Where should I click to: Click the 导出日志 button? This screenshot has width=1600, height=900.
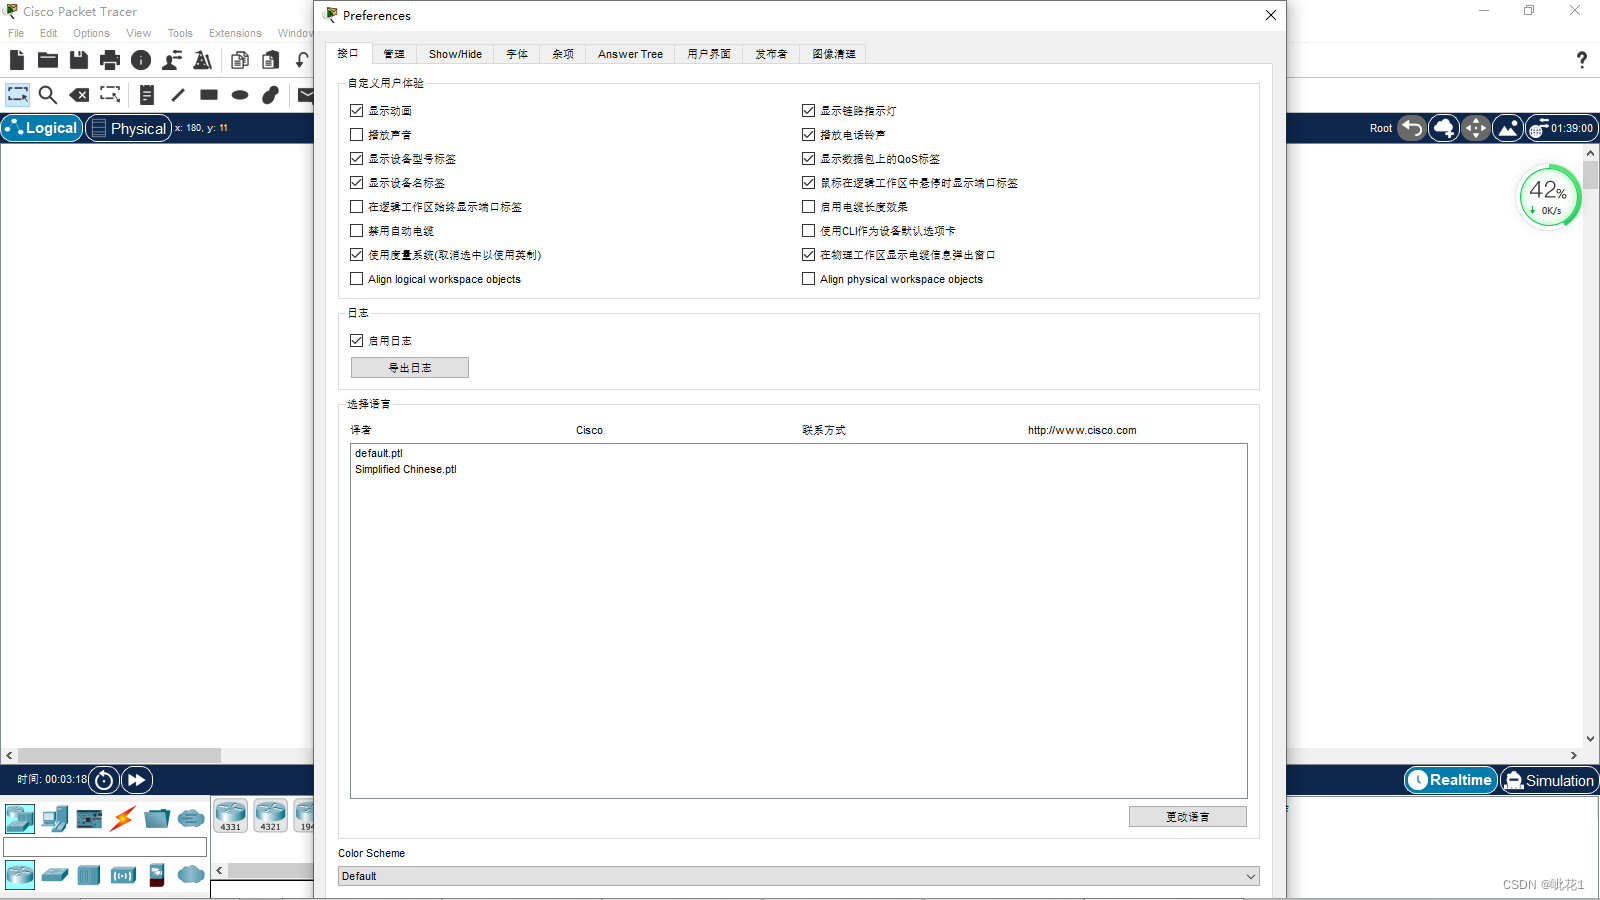(410, 367)
